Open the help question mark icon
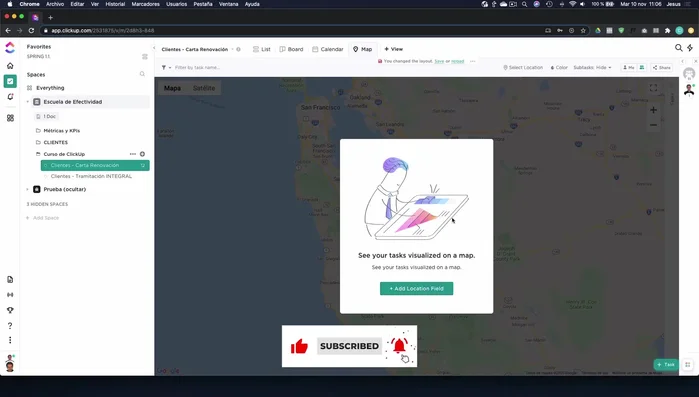Screen dimensions: 699x397 (x=10, y=325)
